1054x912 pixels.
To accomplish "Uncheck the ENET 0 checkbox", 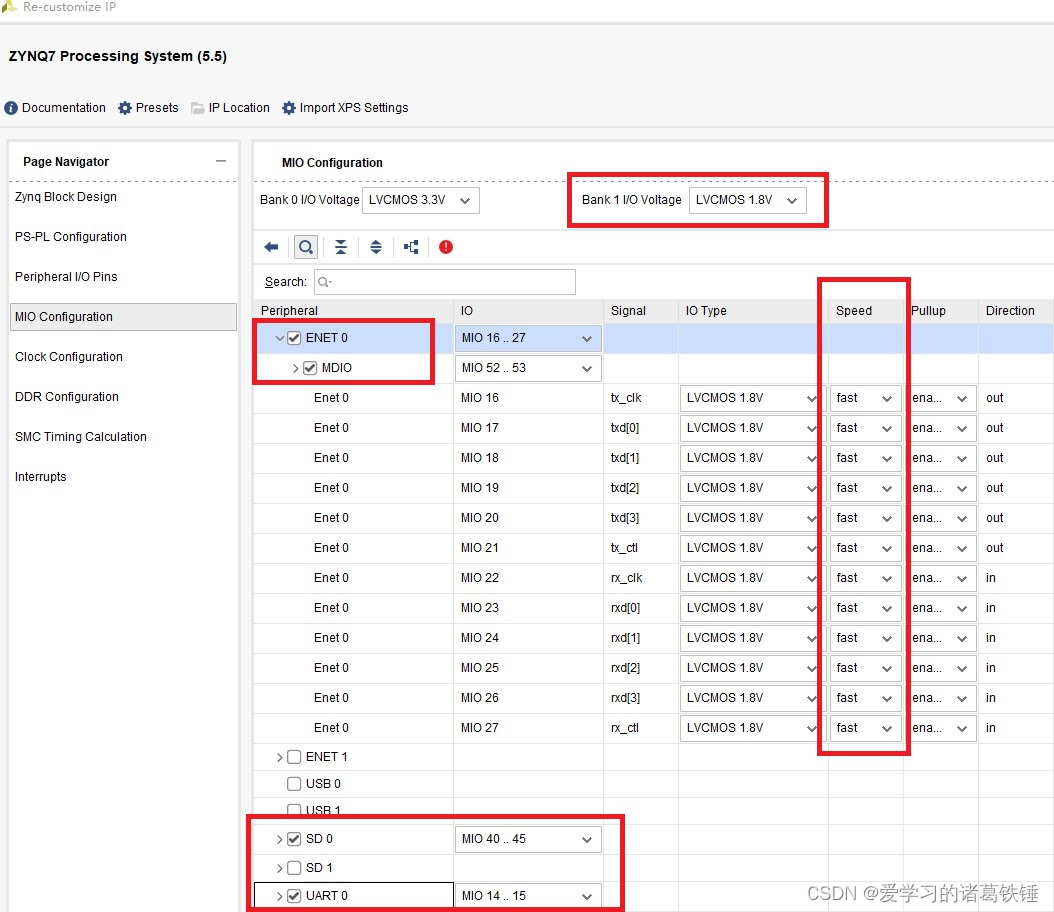I will [294, 338].
